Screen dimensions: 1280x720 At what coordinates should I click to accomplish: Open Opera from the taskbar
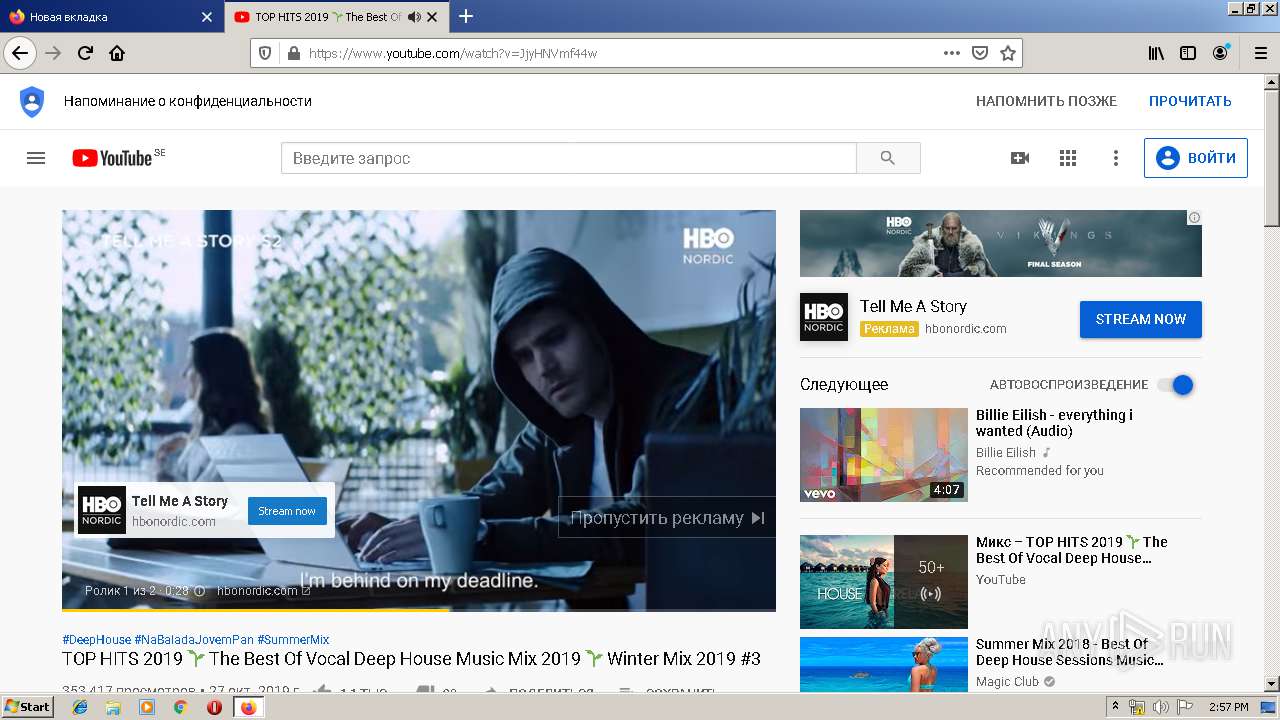[214, 707]
